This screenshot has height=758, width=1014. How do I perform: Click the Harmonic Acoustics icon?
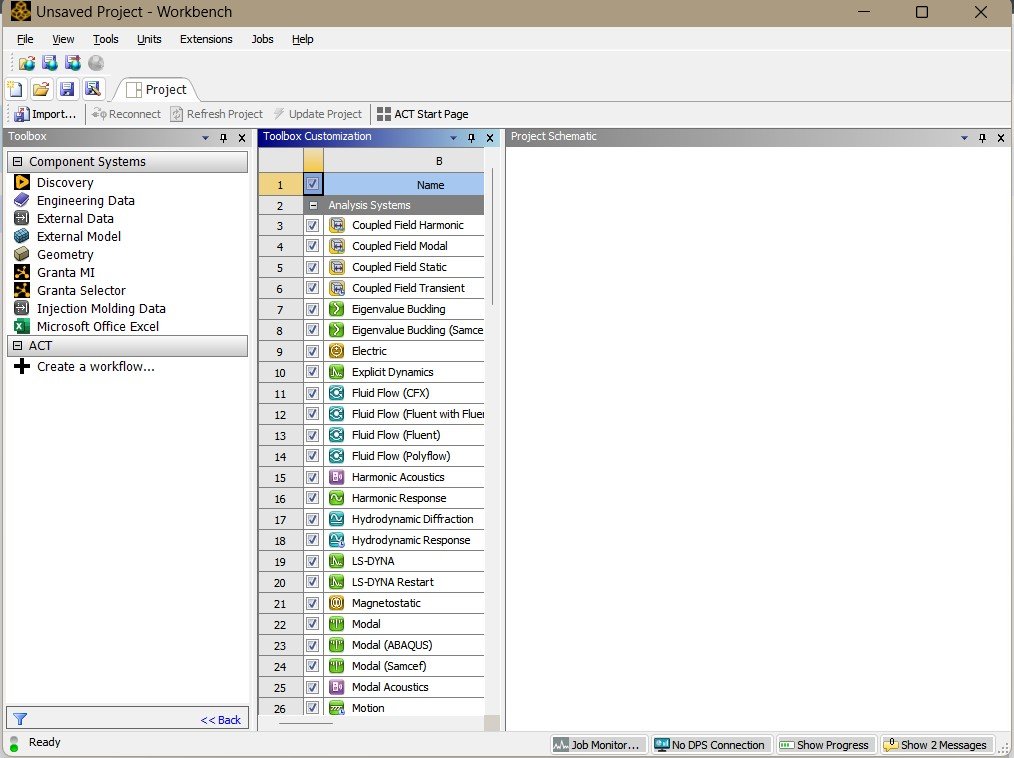[x=336, y=477]
